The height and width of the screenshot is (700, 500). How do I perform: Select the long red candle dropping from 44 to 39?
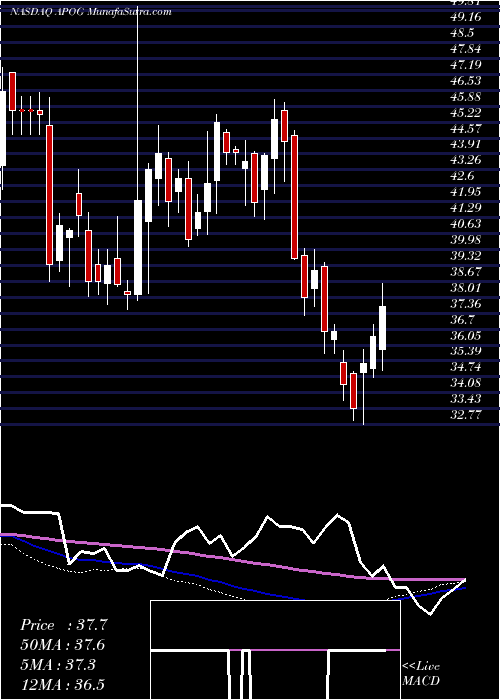point(294,197)
